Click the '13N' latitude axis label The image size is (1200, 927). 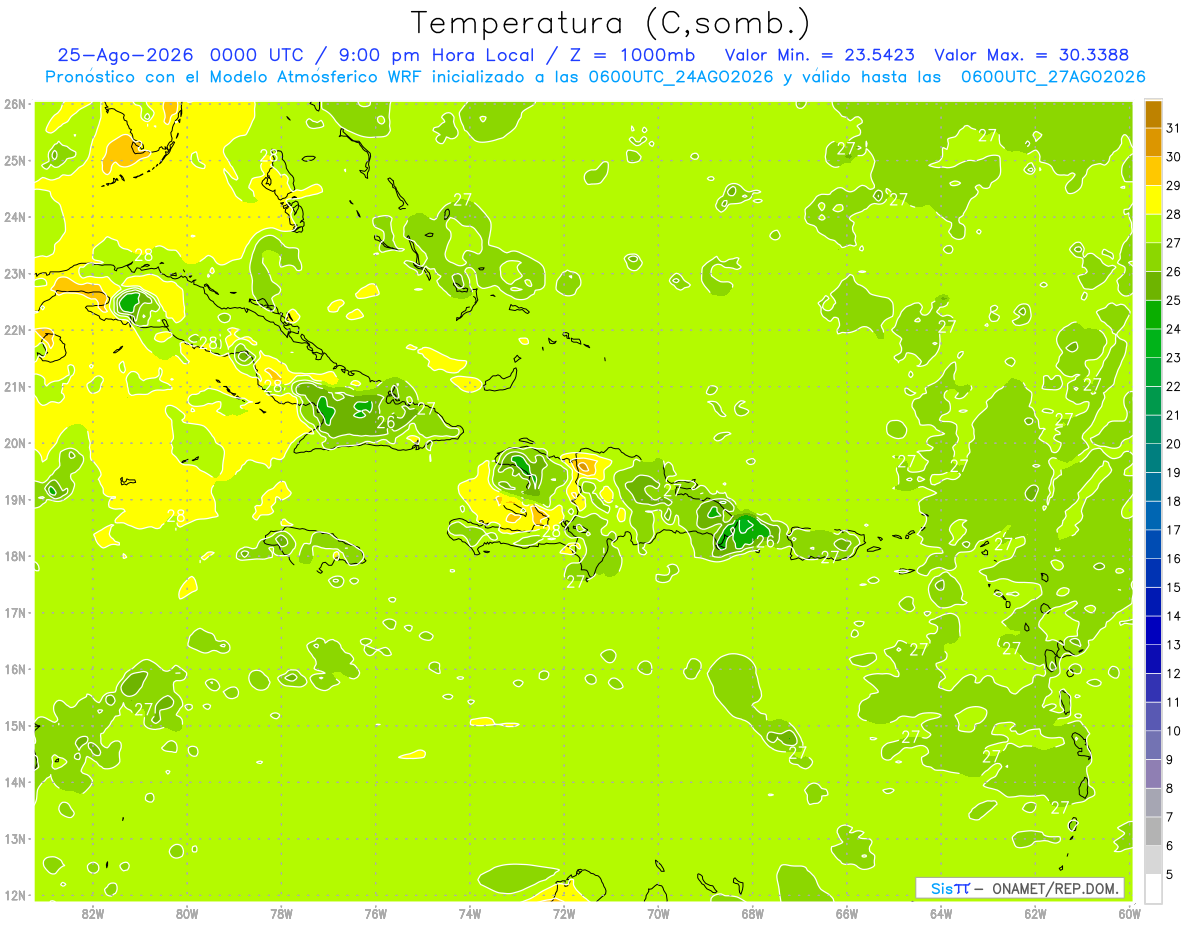(x=15, y=838)
